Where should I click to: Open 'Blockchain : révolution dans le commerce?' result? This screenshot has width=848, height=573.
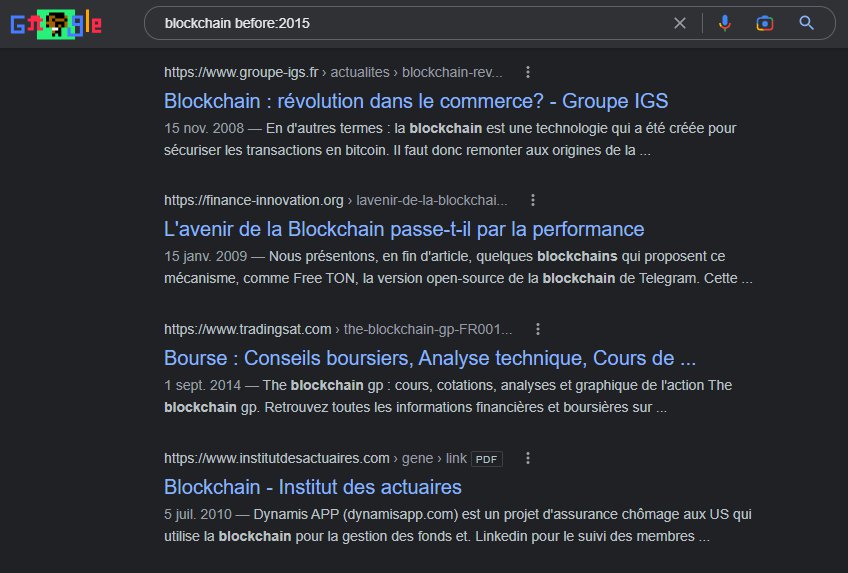pyautogui.click(x=415, y=101)
